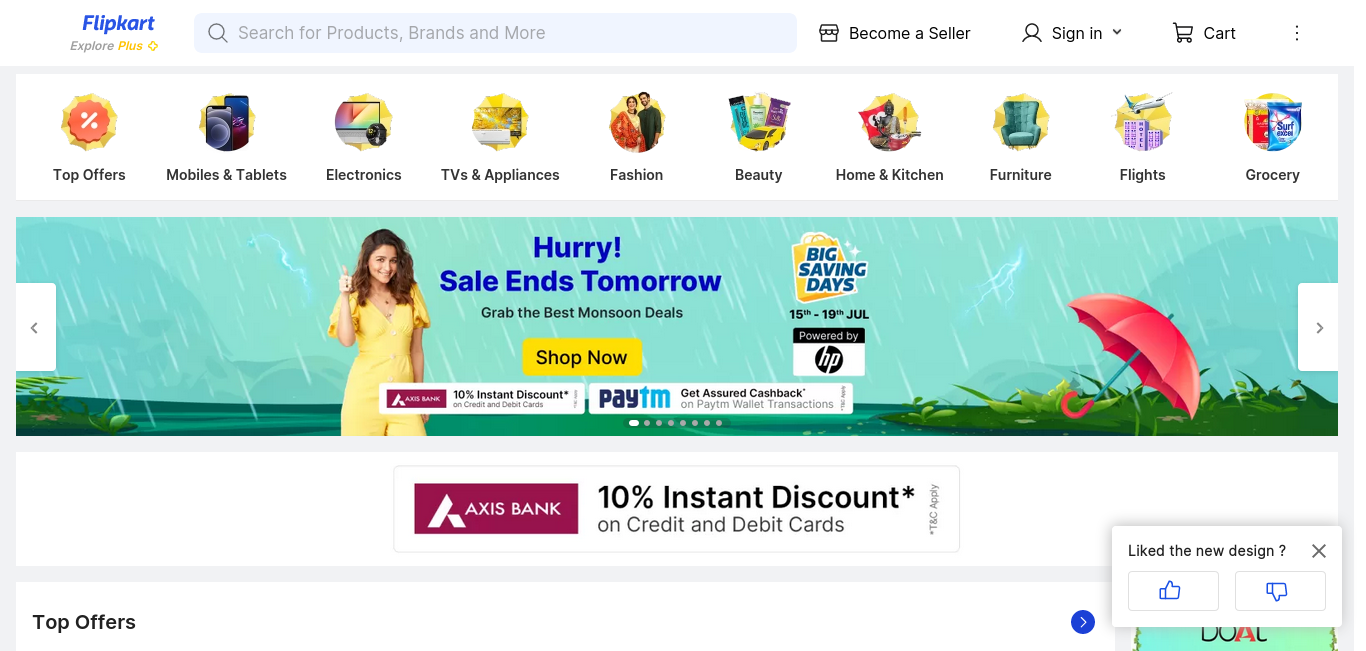
Task: Expand Top Offers with blue arrow
Action: (1083, 622)
